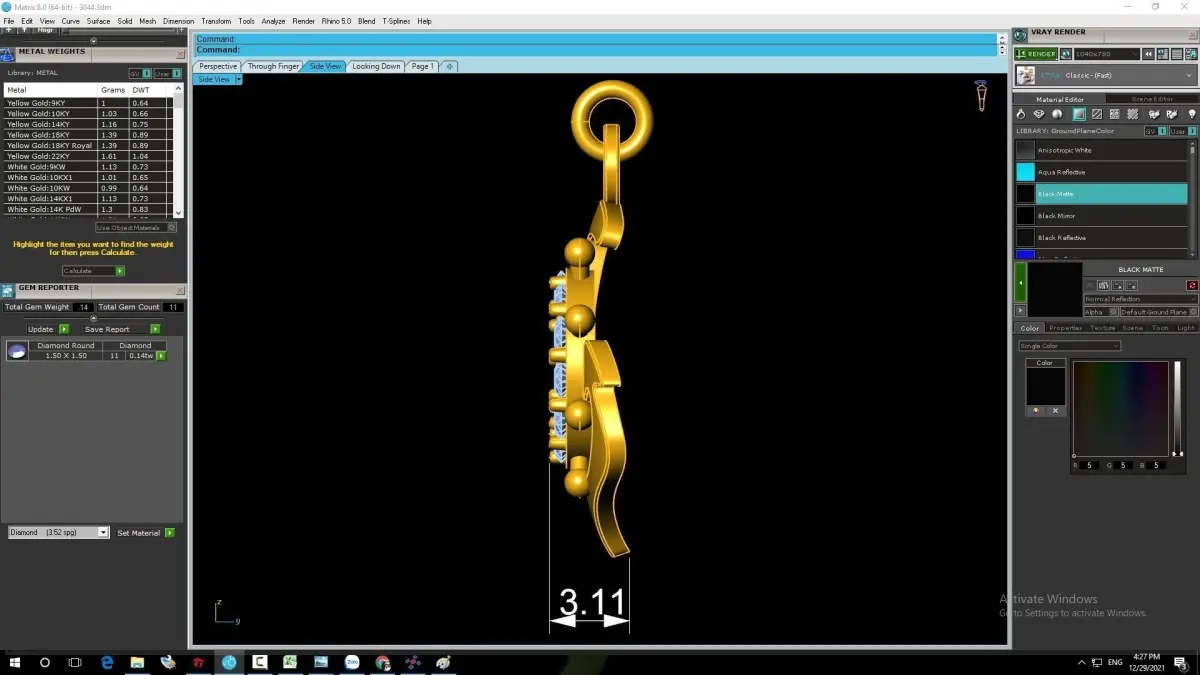Open the color wheel picker under swatch

1036,411
